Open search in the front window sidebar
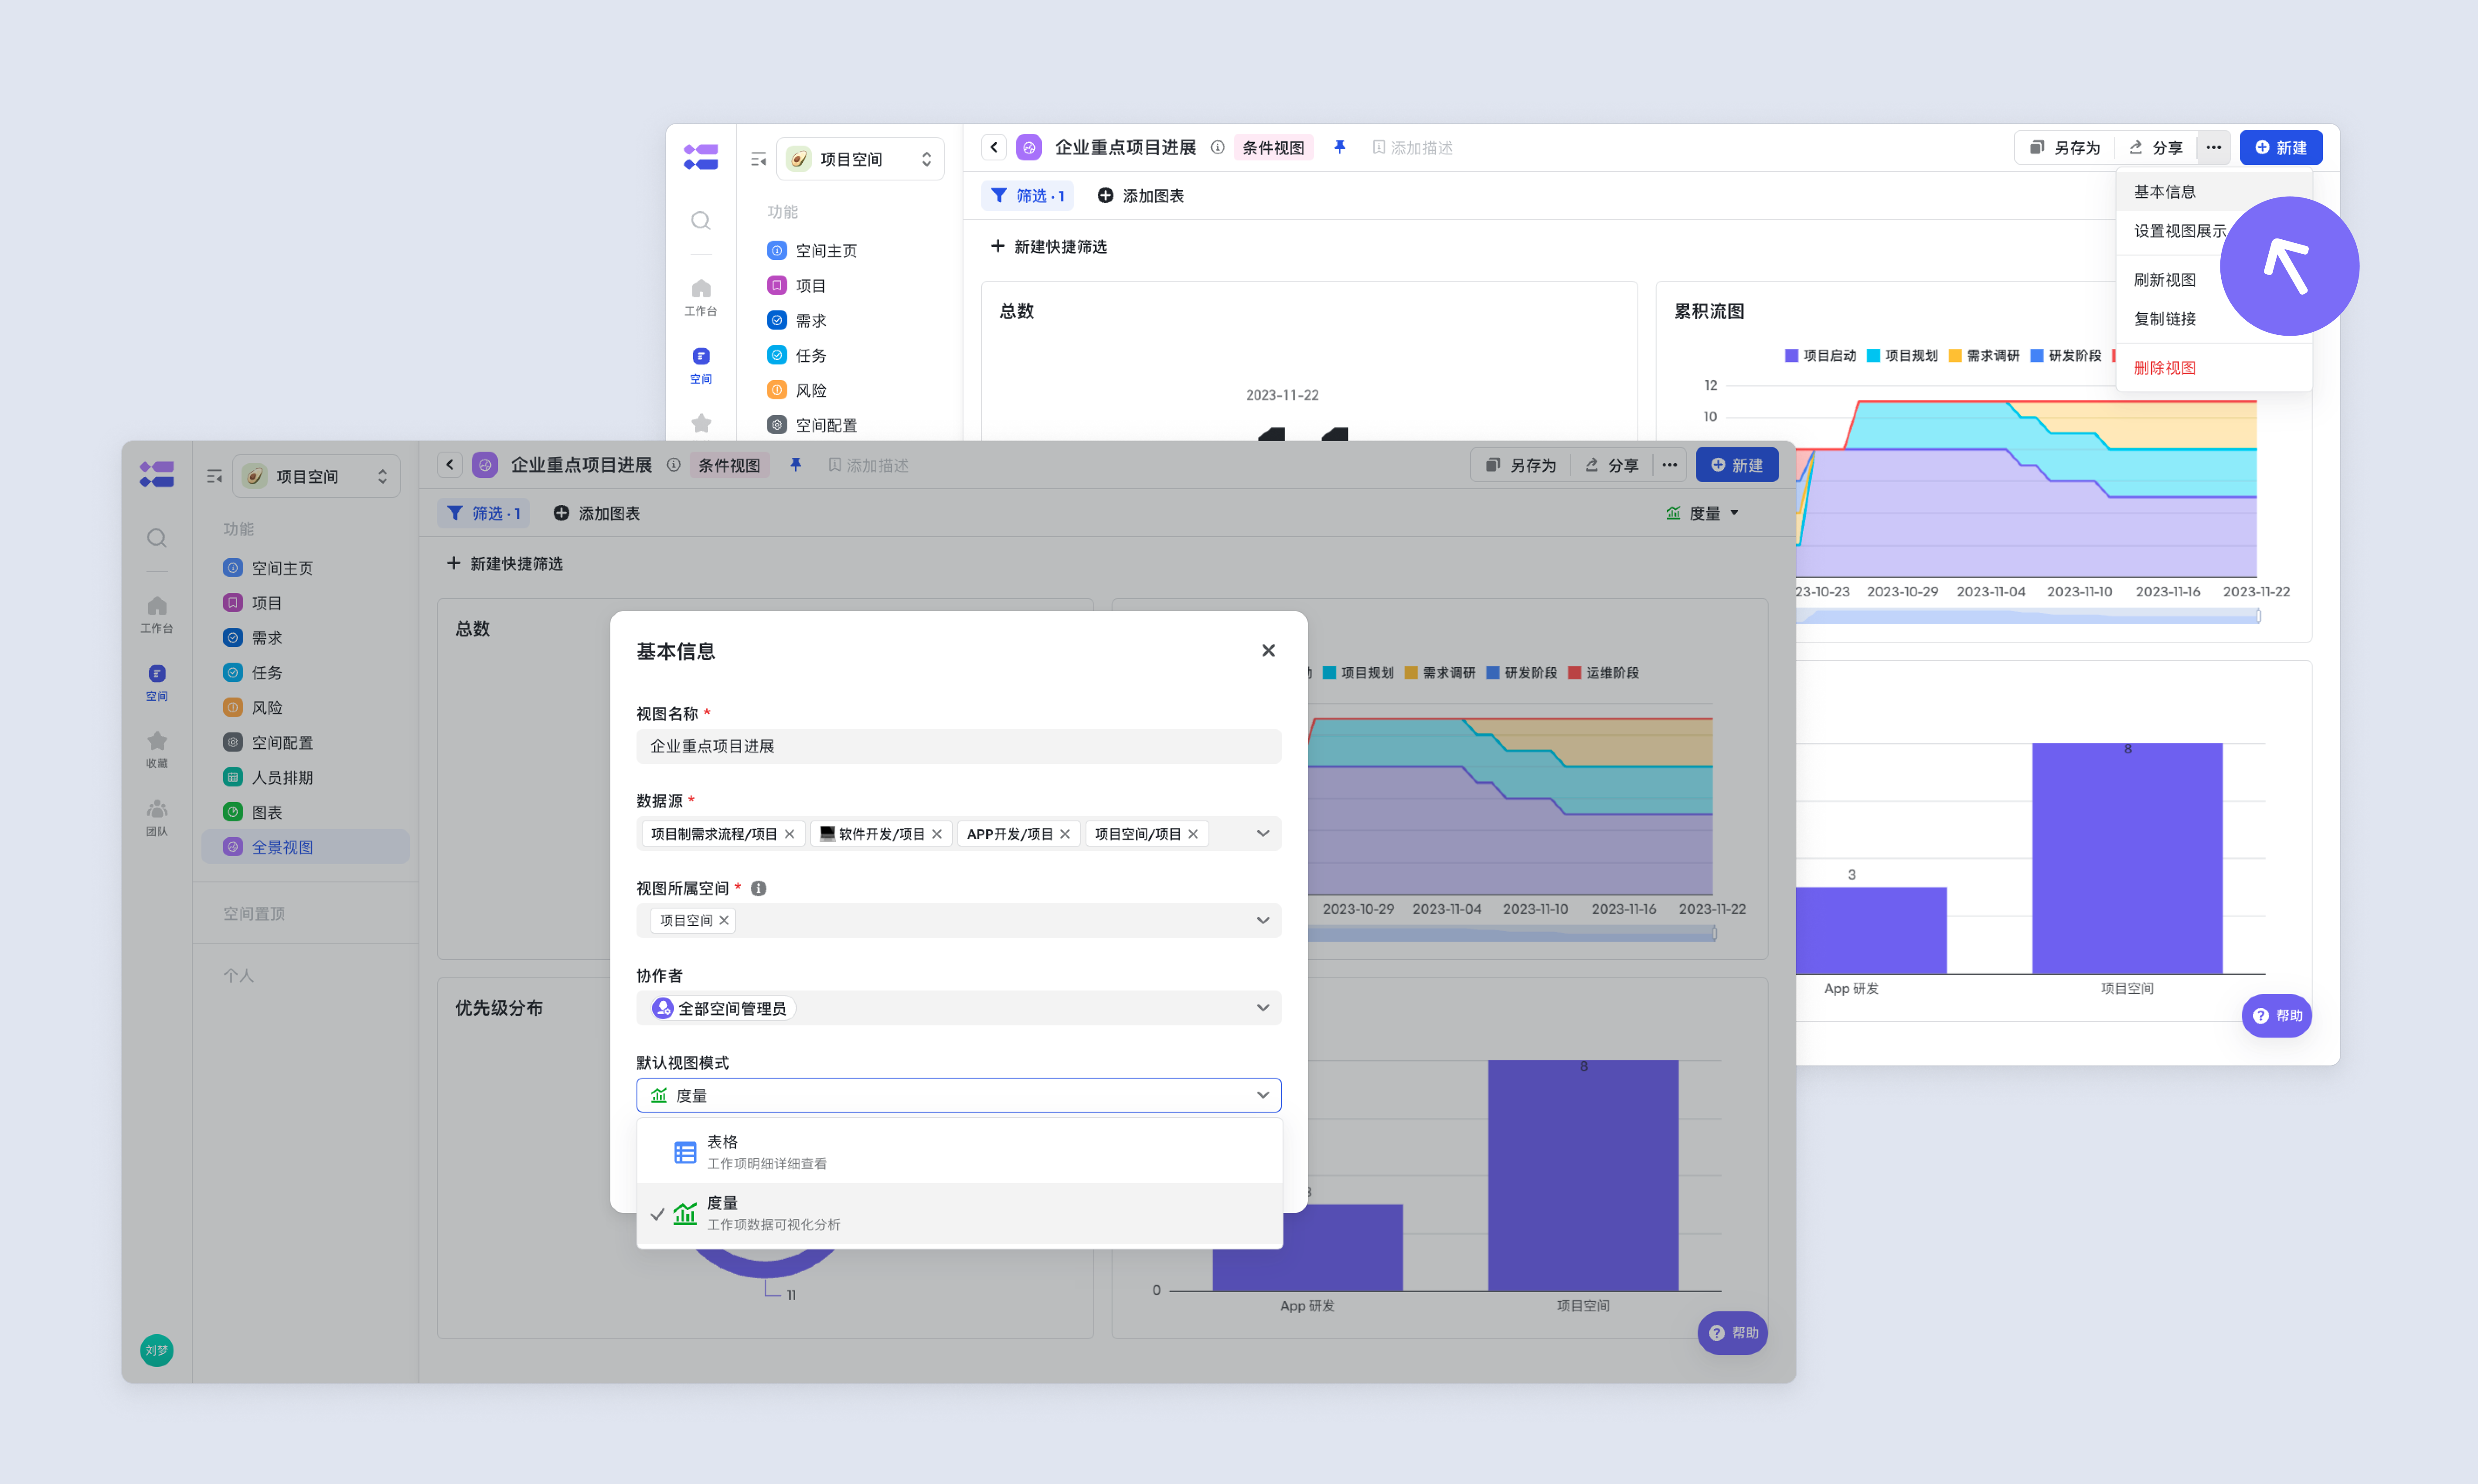This screenshot has height=1484, width=2478. coord(157,538)
